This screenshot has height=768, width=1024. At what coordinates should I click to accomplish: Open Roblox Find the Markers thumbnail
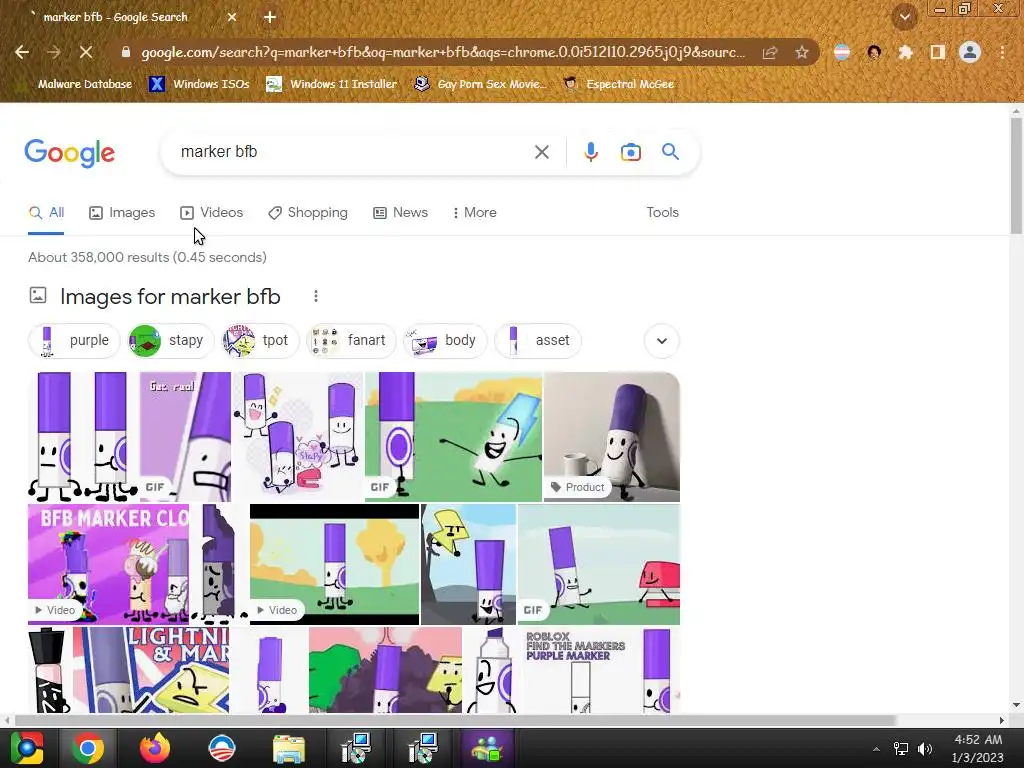600,670
